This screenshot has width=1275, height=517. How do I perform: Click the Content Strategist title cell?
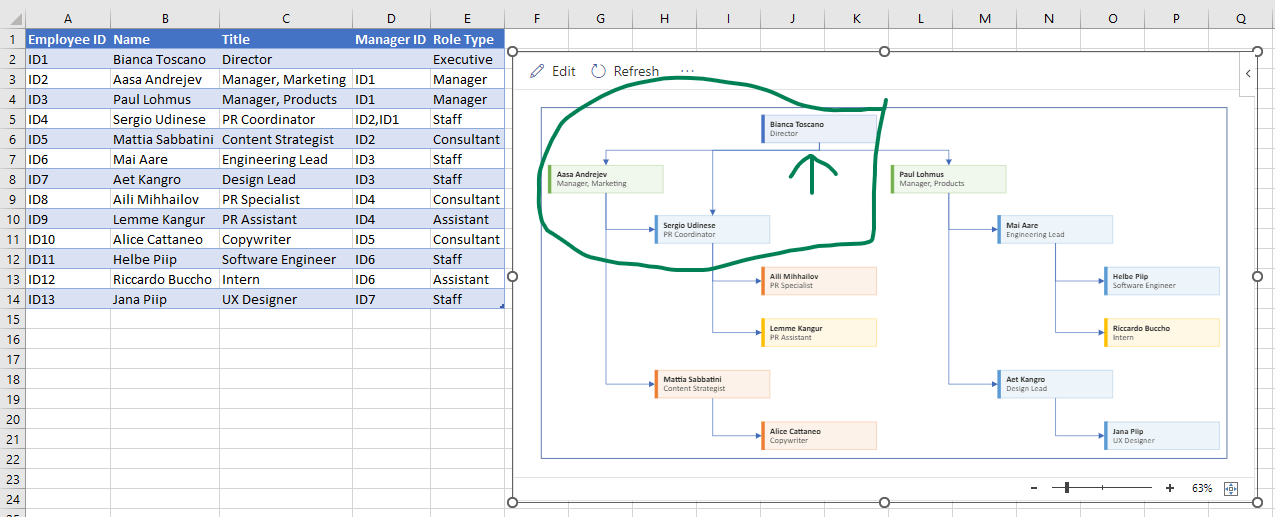coord(285,139)
